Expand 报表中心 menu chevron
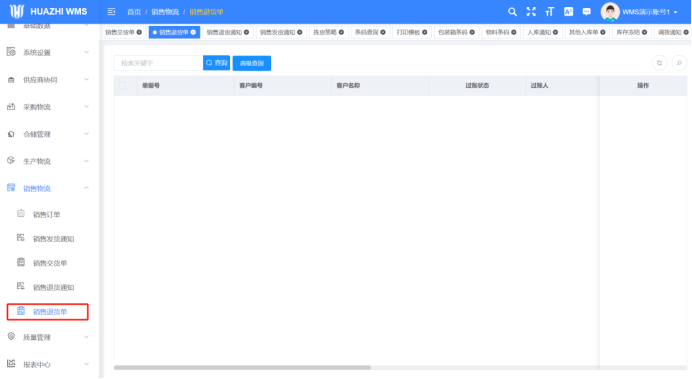 pyautogui.click(x=86, y=364)
